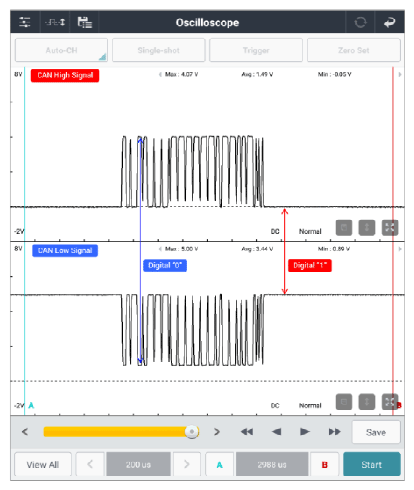
Task: Increase time base with right chevron
Action: [x=187, y=464]
